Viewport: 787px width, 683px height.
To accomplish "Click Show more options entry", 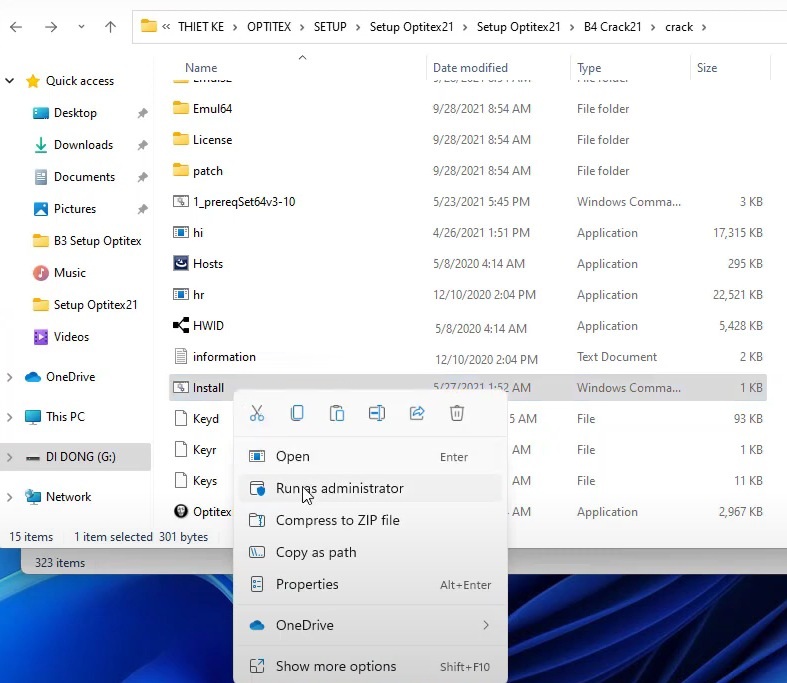I will click(336, 666).
